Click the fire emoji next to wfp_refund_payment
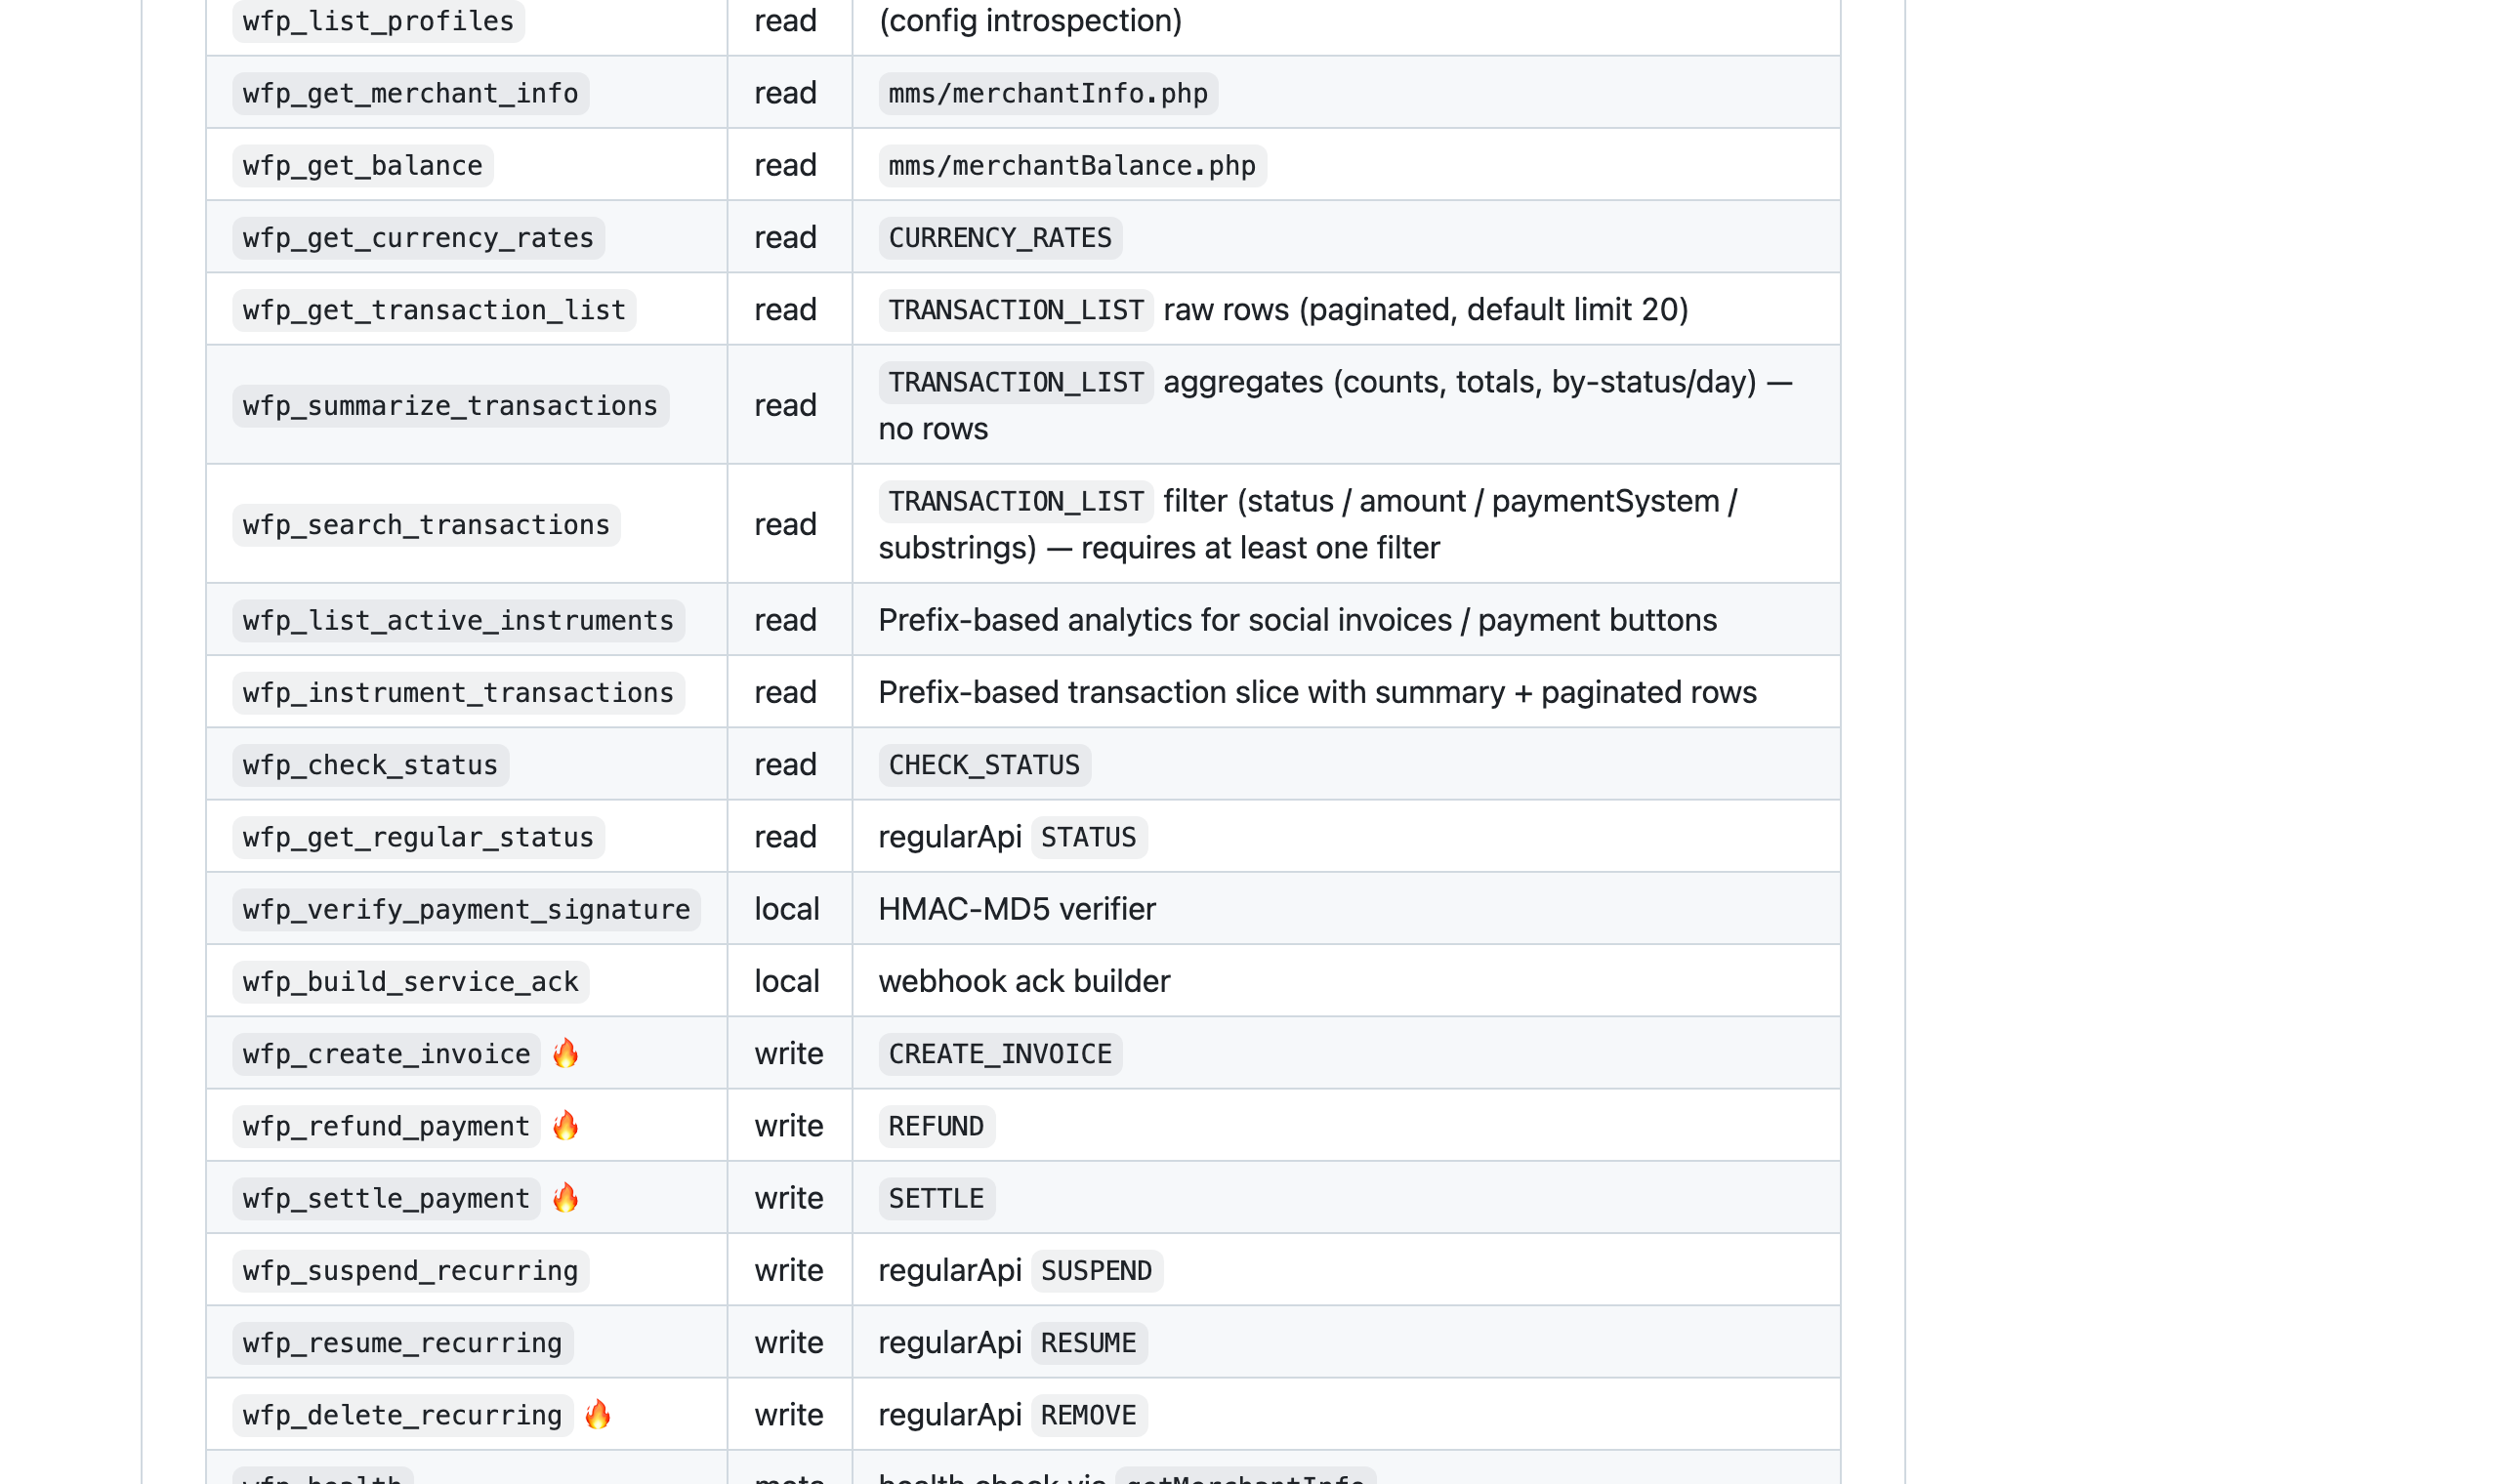 pyautogui.click(x=566, y=1125)
